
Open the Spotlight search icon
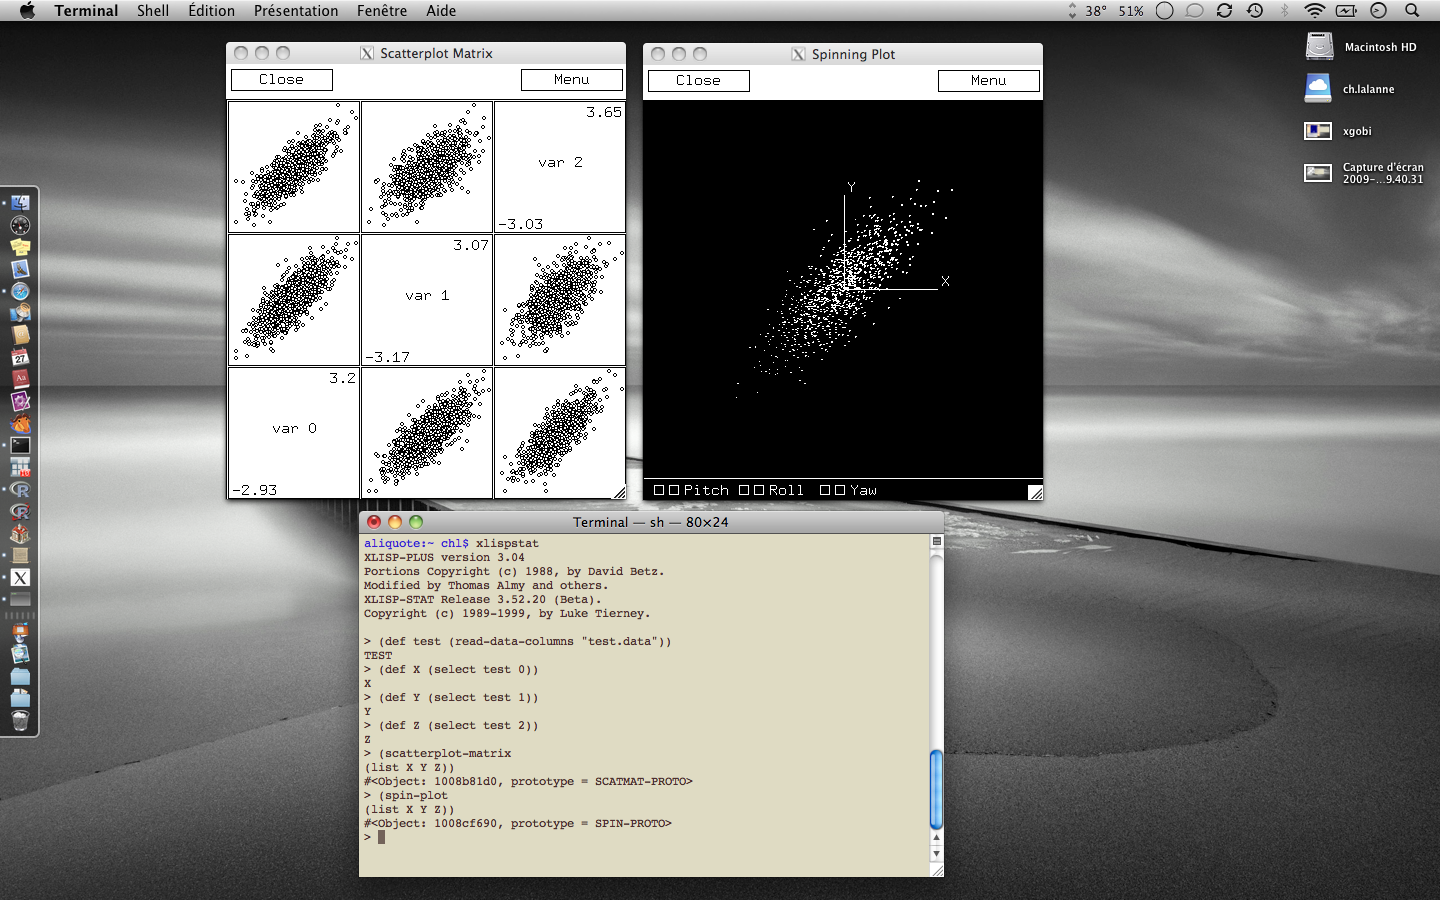1412,11
